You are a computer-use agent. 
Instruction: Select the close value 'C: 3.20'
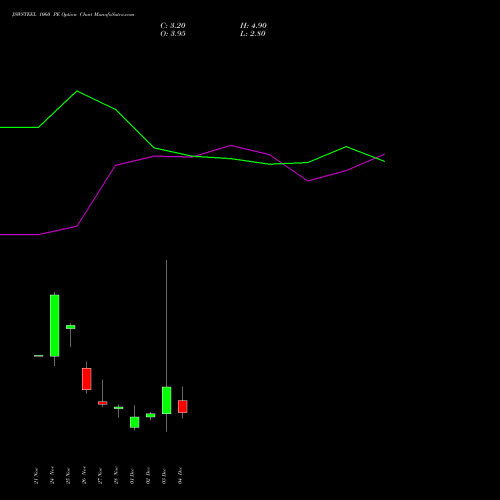(173, 26)
